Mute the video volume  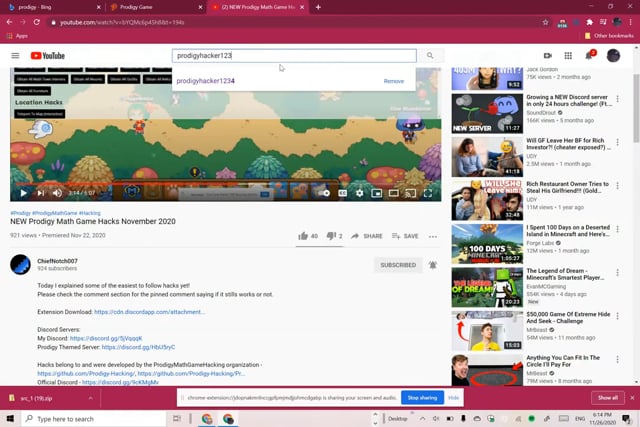pos(58,193)
